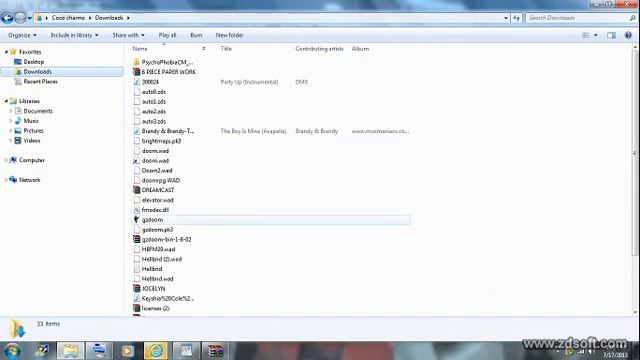Open address bar history dropdown arrow
Image resolution: width=640 pixels, height=360 pixels.
506,18
